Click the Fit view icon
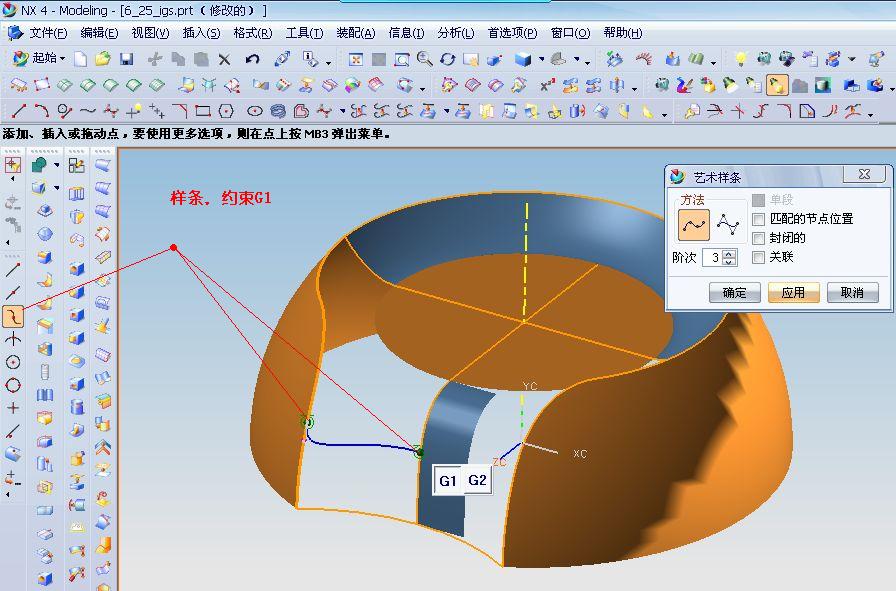The image size is (896, 591). tap(355, 59)
